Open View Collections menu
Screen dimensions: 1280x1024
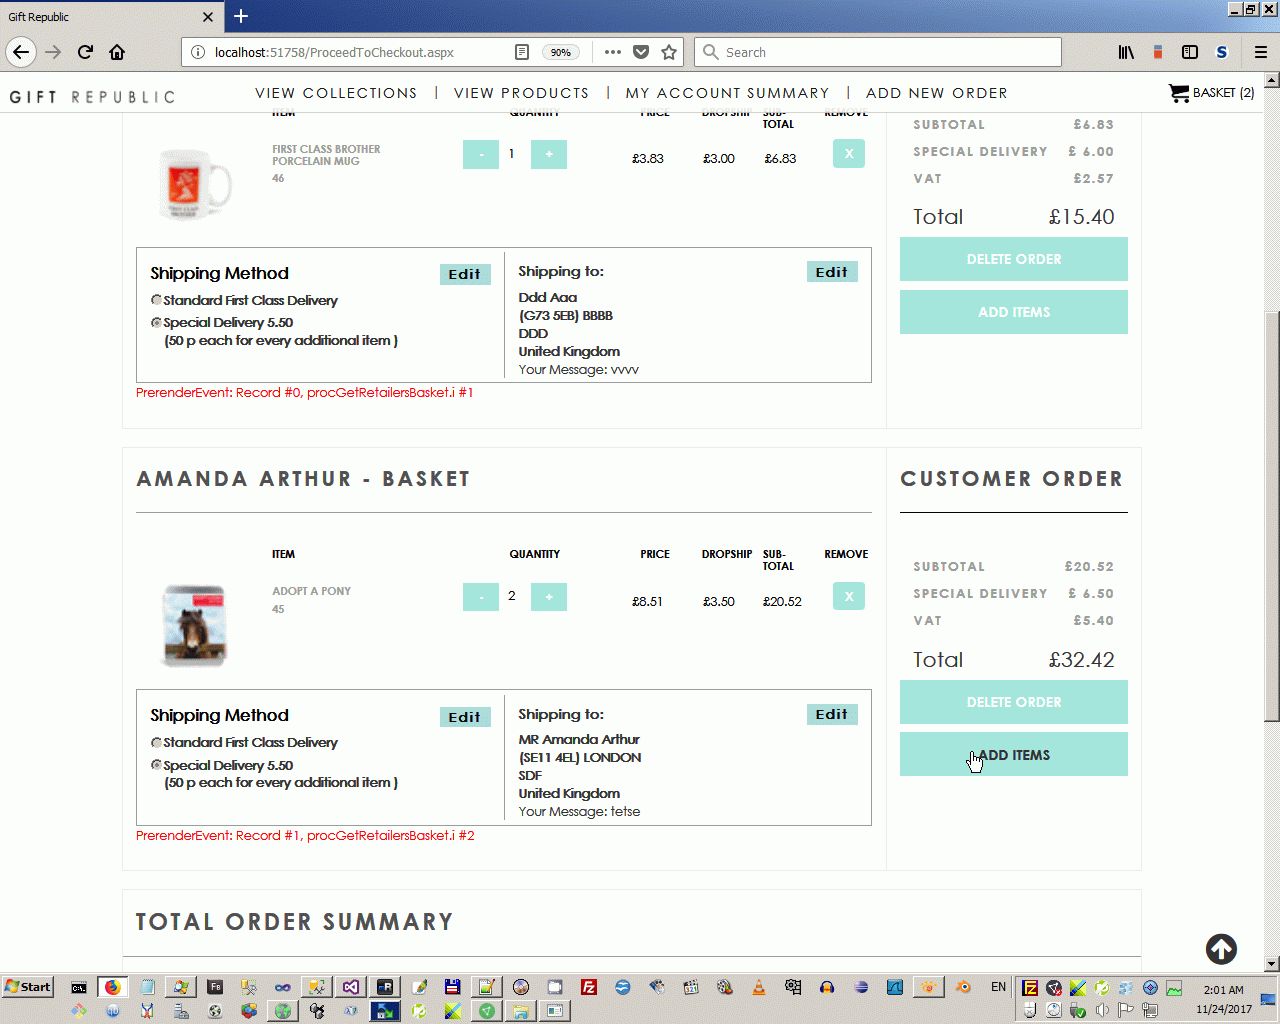(x=336, y=93)
